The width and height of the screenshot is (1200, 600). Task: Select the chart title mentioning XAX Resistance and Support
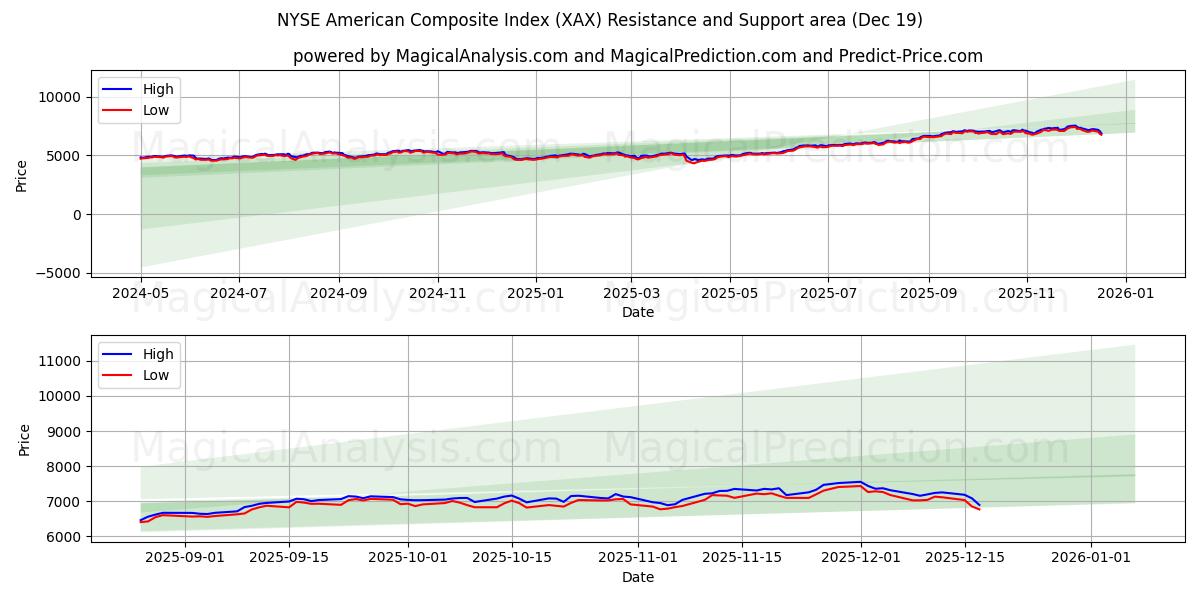600,16
